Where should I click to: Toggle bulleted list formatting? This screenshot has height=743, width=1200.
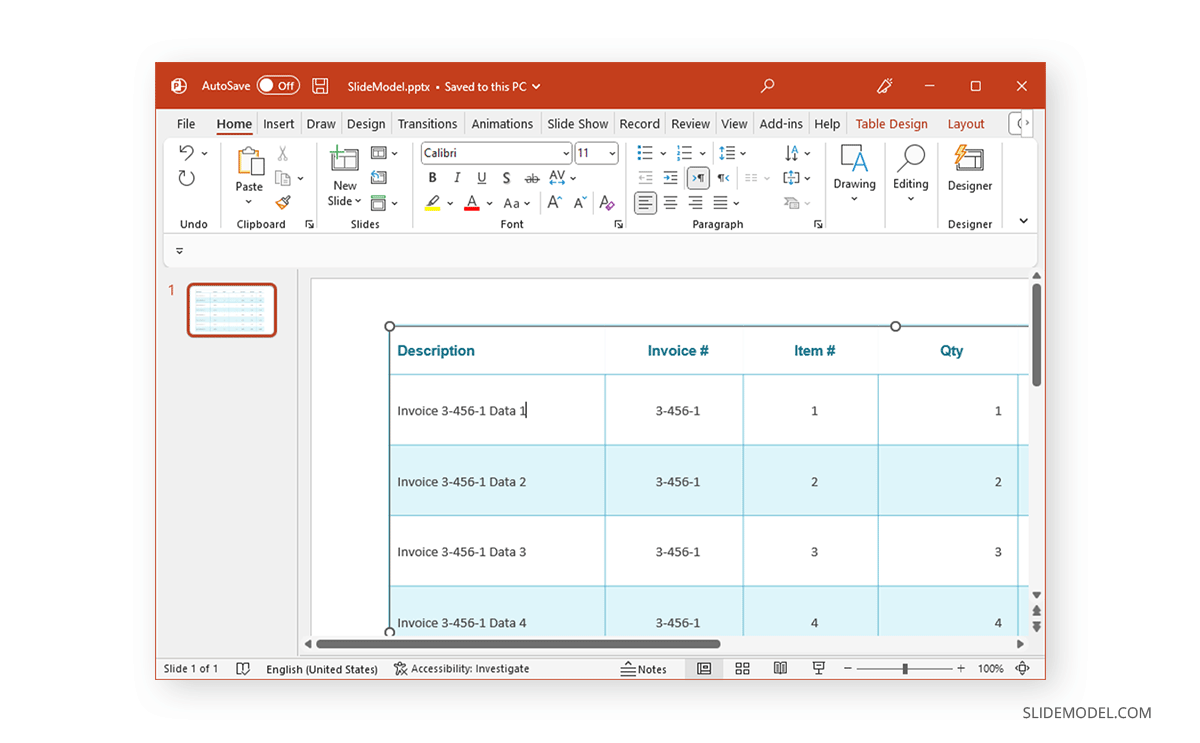[645, 152]
